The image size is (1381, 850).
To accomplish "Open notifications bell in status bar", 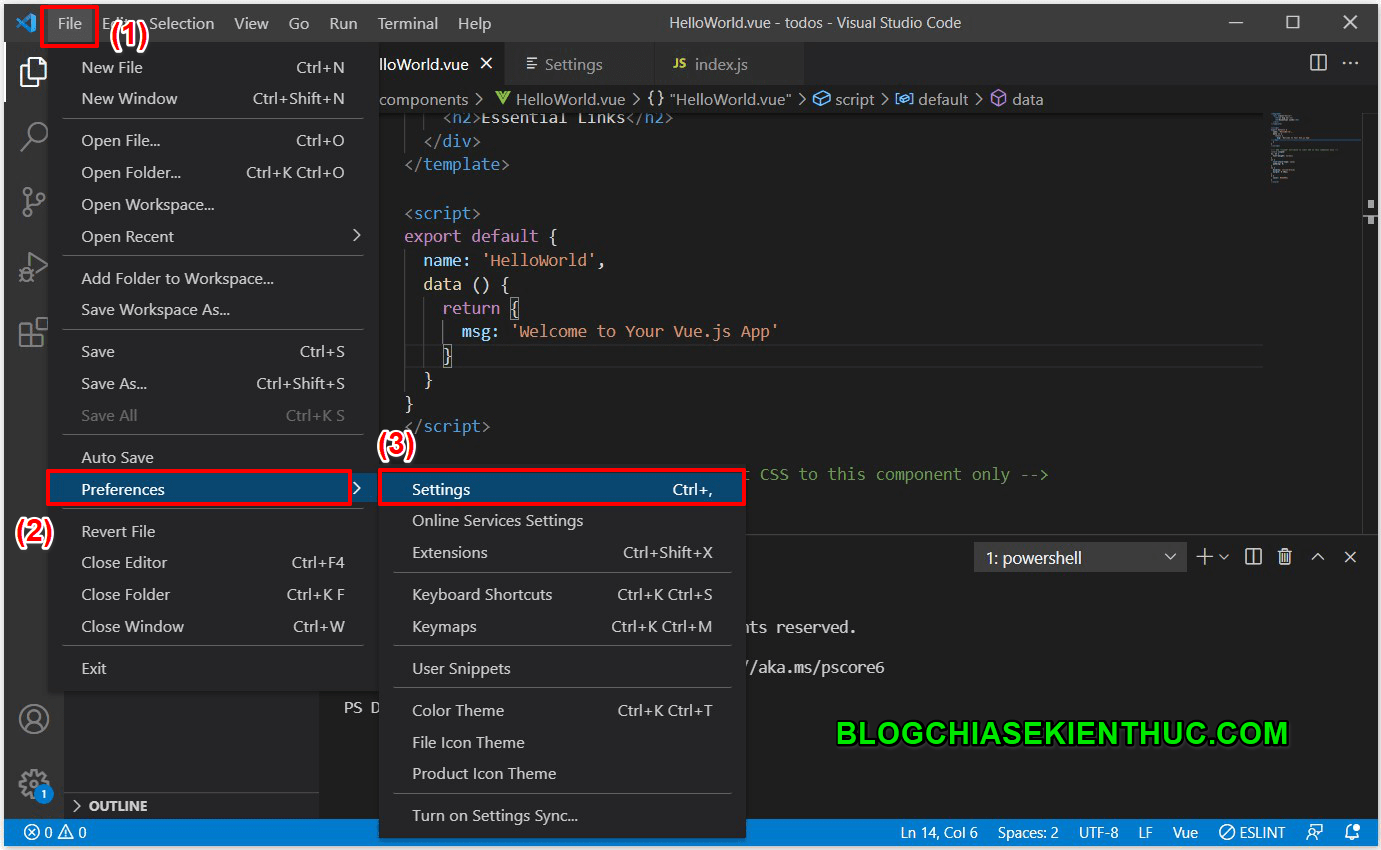I will (x=1352, y=832).
